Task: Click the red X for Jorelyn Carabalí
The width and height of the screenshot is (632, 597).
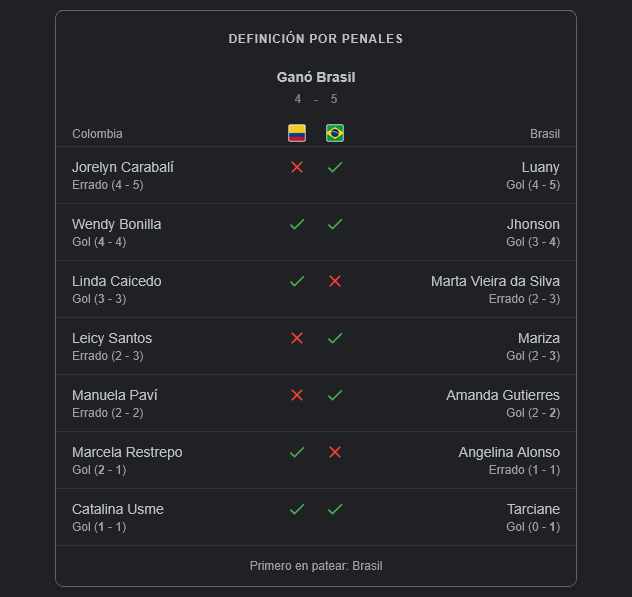Action: point(297,167)
